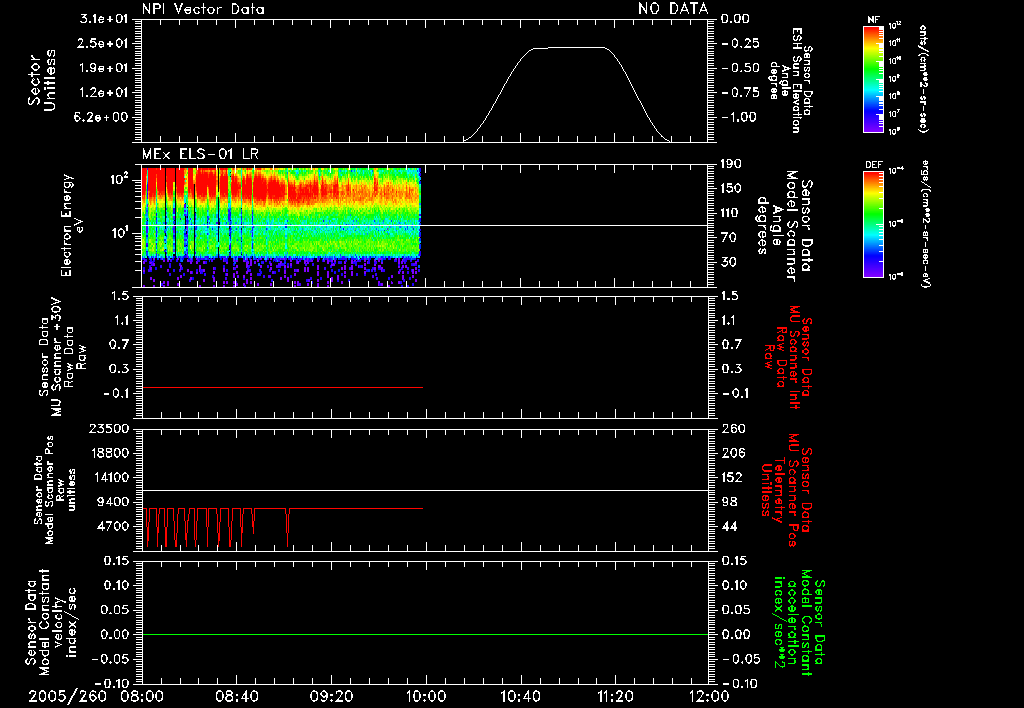Click the "23500" Scanner Pos tick
This screenshot has height=708, width=1024.
pyautogui.click(x=108, y=428)
